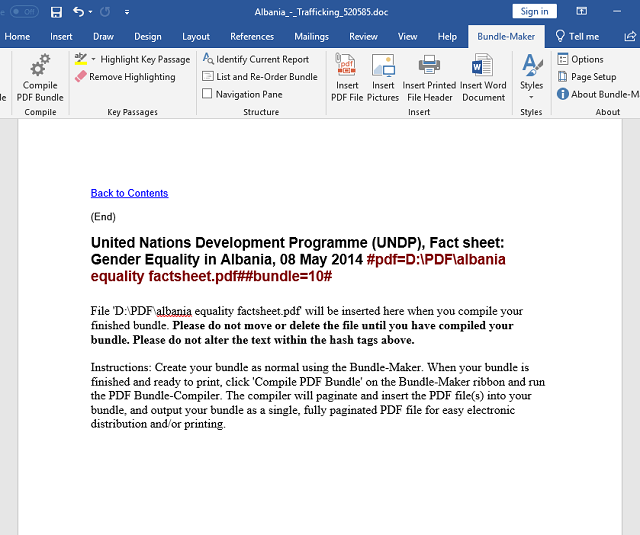
Task: Save the document using floppy icon
Action: coord(56,12)
